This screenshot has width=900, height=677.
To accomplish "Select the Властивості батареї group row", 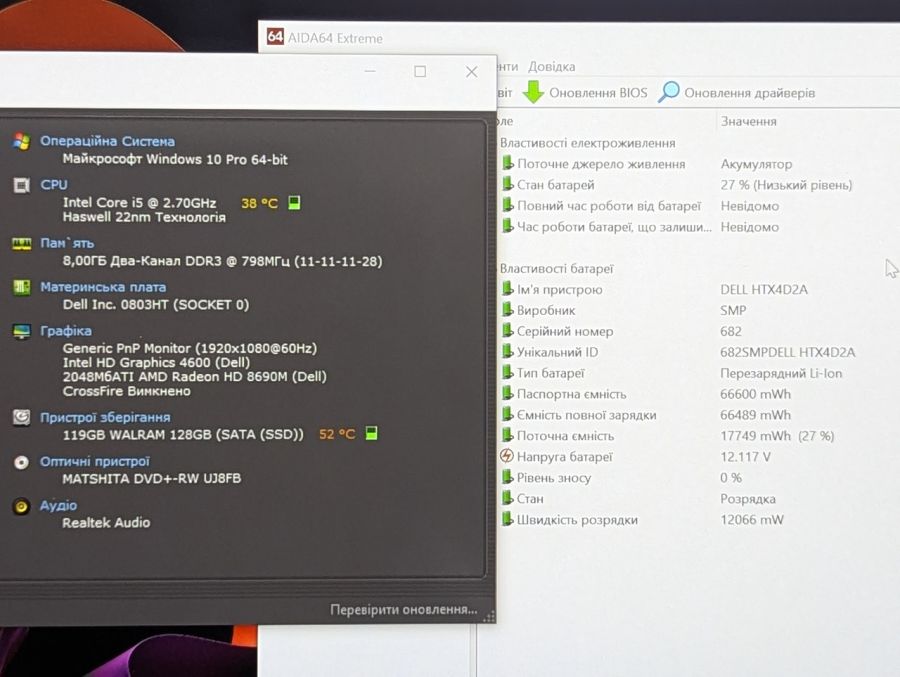I will pyautogui.click(x=556, y=268).
